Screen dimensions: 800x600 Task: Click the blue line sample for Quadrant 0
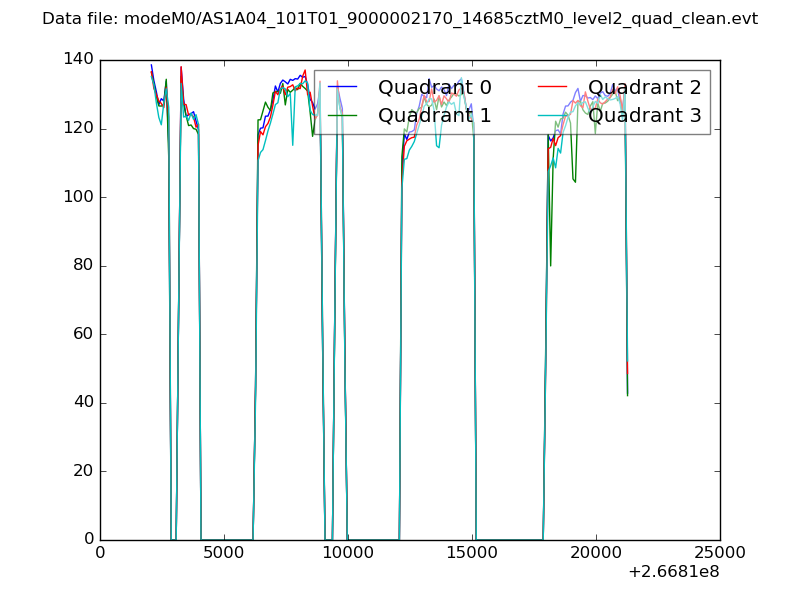[x=345, y=88]
